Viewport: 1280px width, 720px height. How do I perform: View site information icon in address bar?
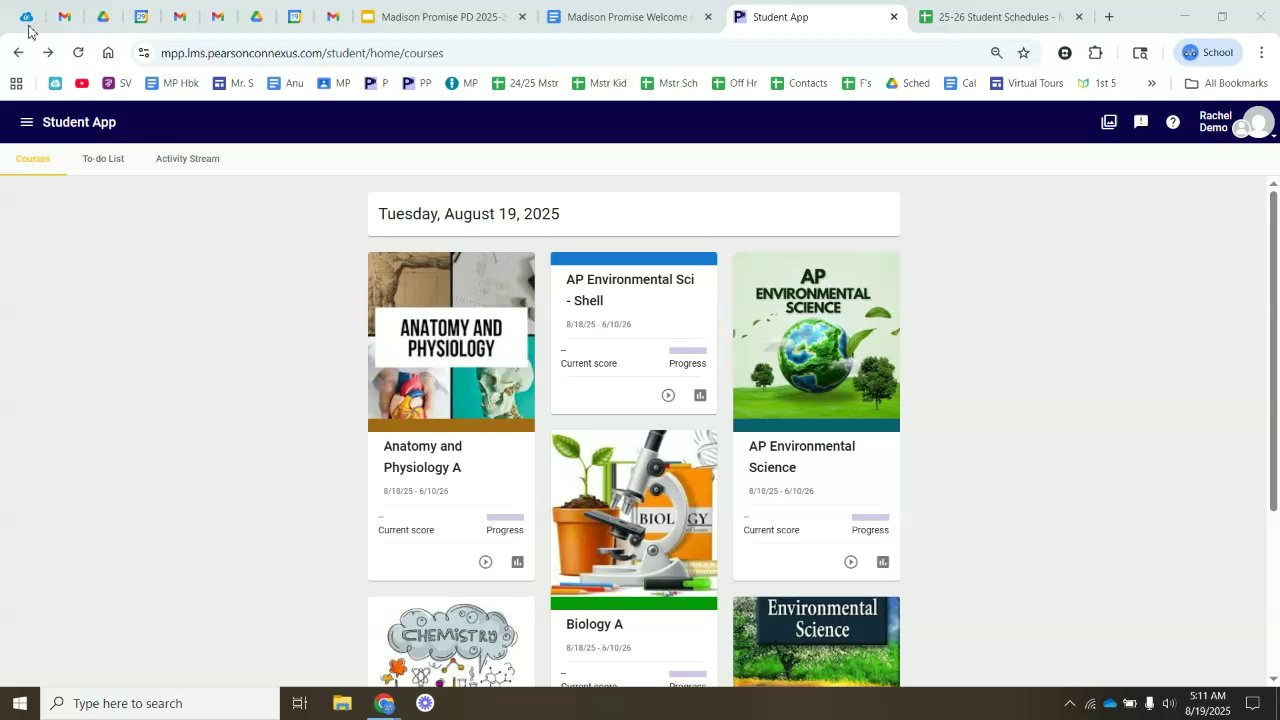(x=144, y=53)
